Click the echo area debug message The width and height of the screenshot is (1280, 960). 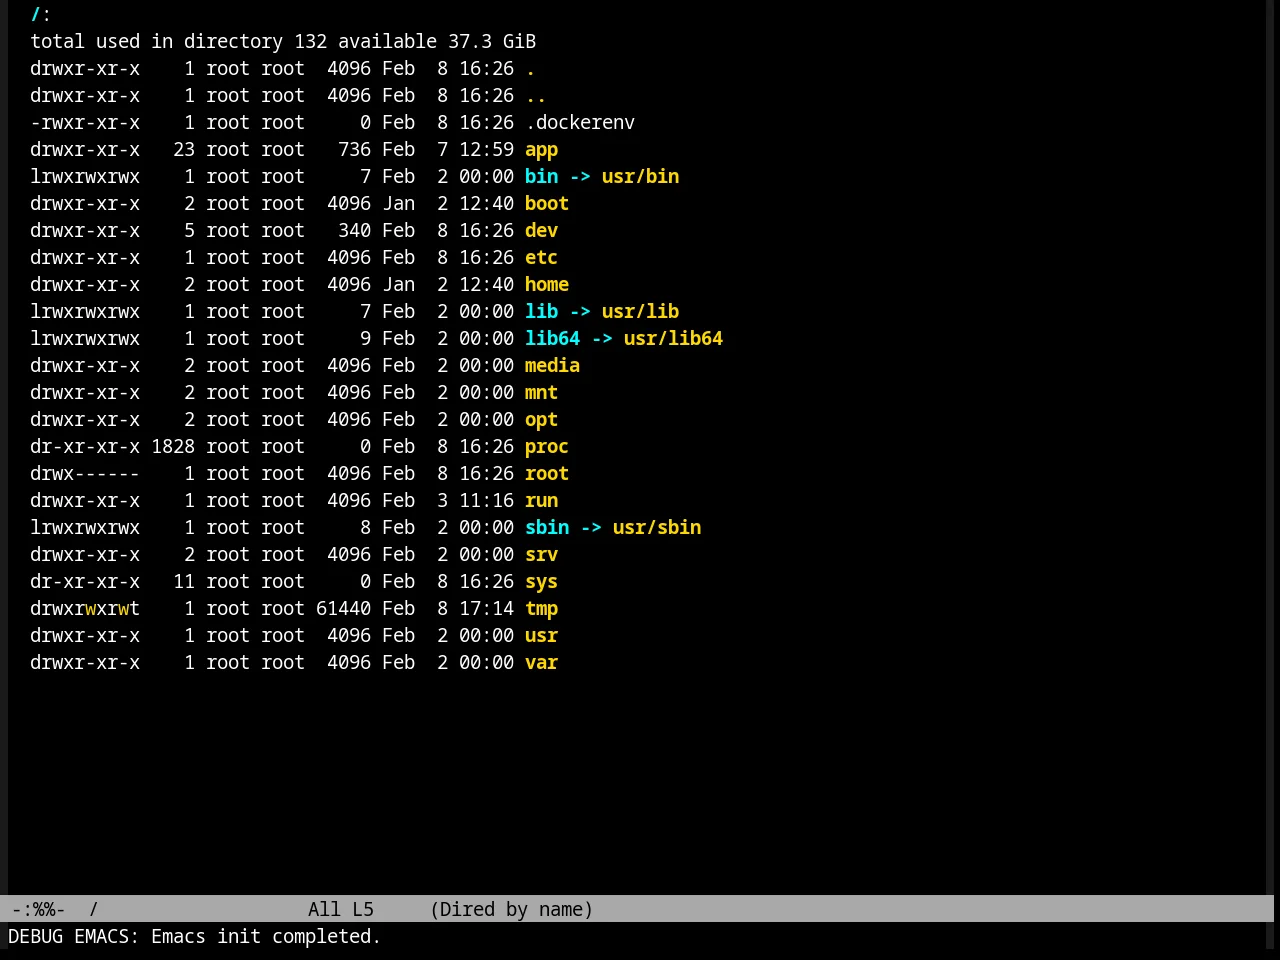pos(195,937)
